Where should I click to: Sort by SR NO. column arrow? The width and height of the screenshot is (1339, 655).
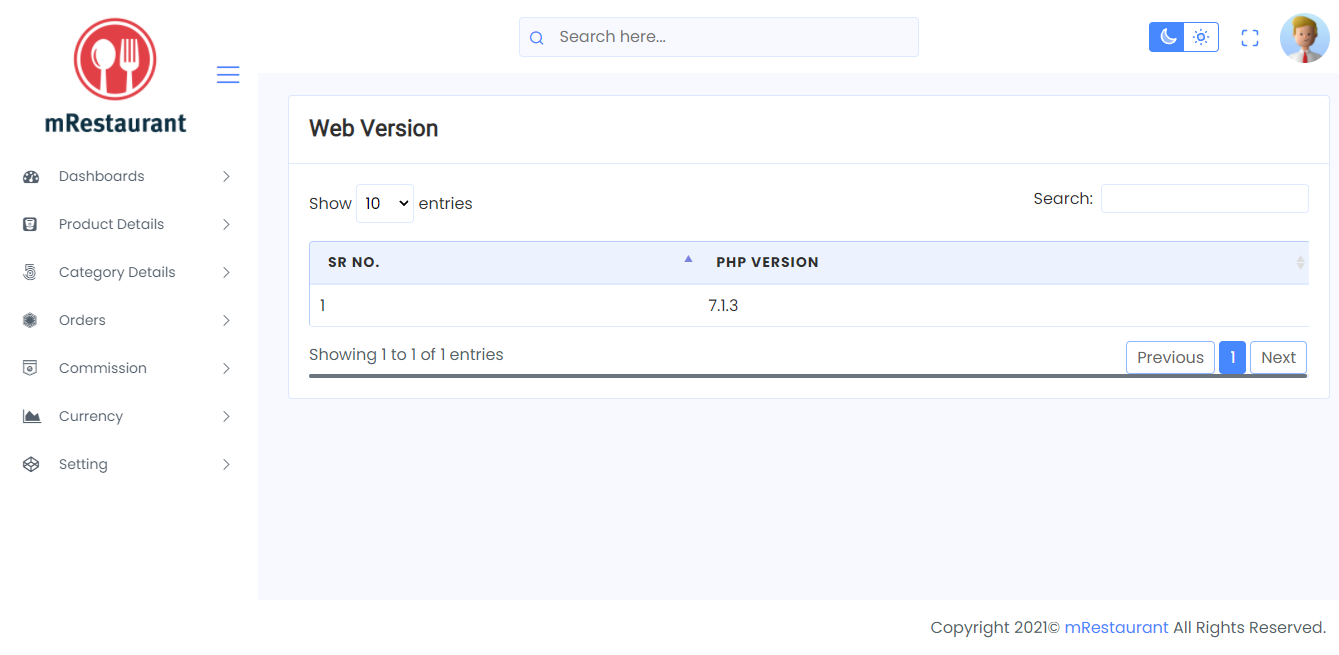[x=688, y=259]
